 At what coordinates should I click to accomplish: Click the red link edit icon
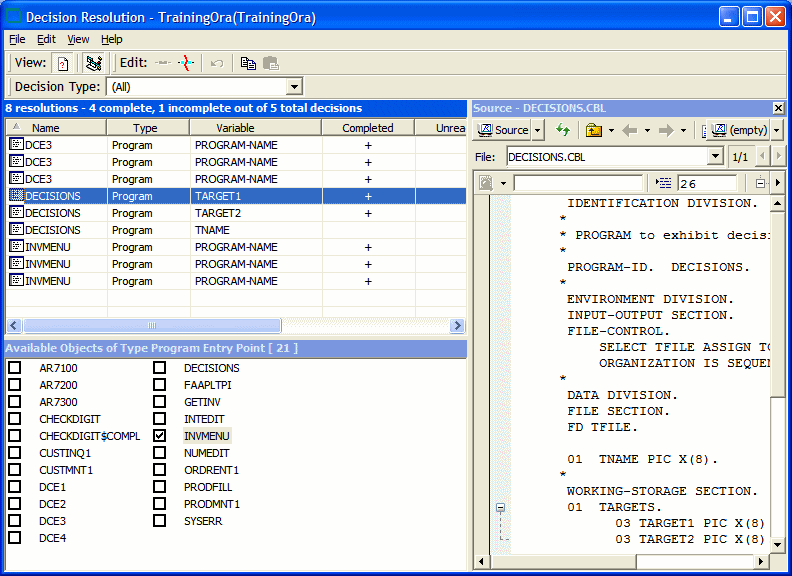[187, 63]
